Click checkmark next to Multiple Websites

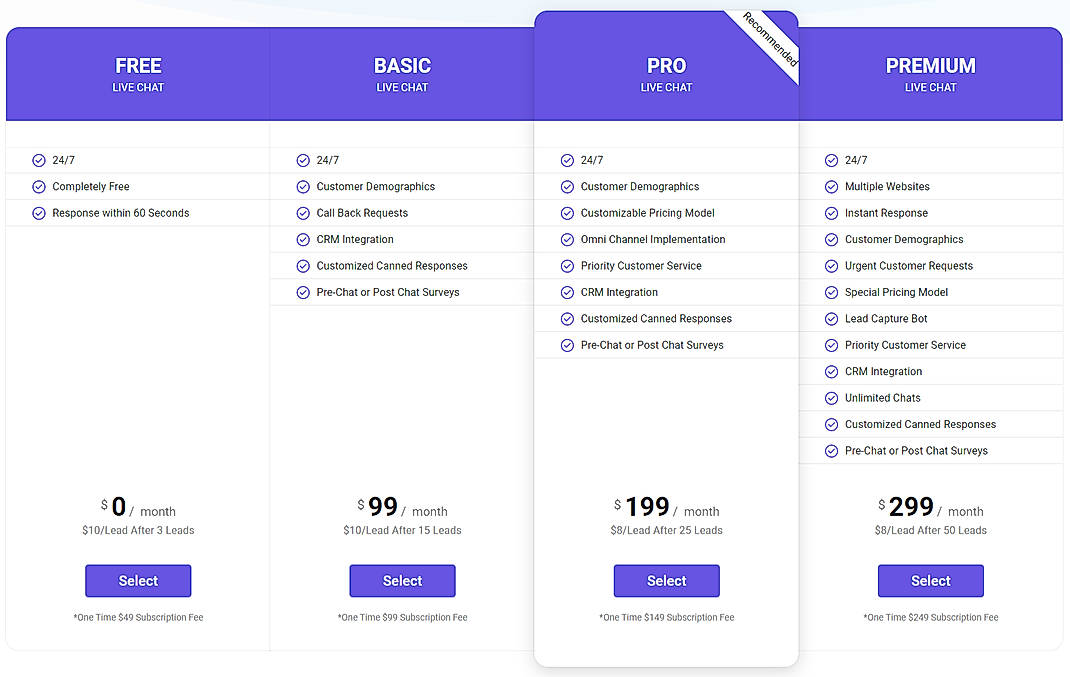click(x=831, y=187)
